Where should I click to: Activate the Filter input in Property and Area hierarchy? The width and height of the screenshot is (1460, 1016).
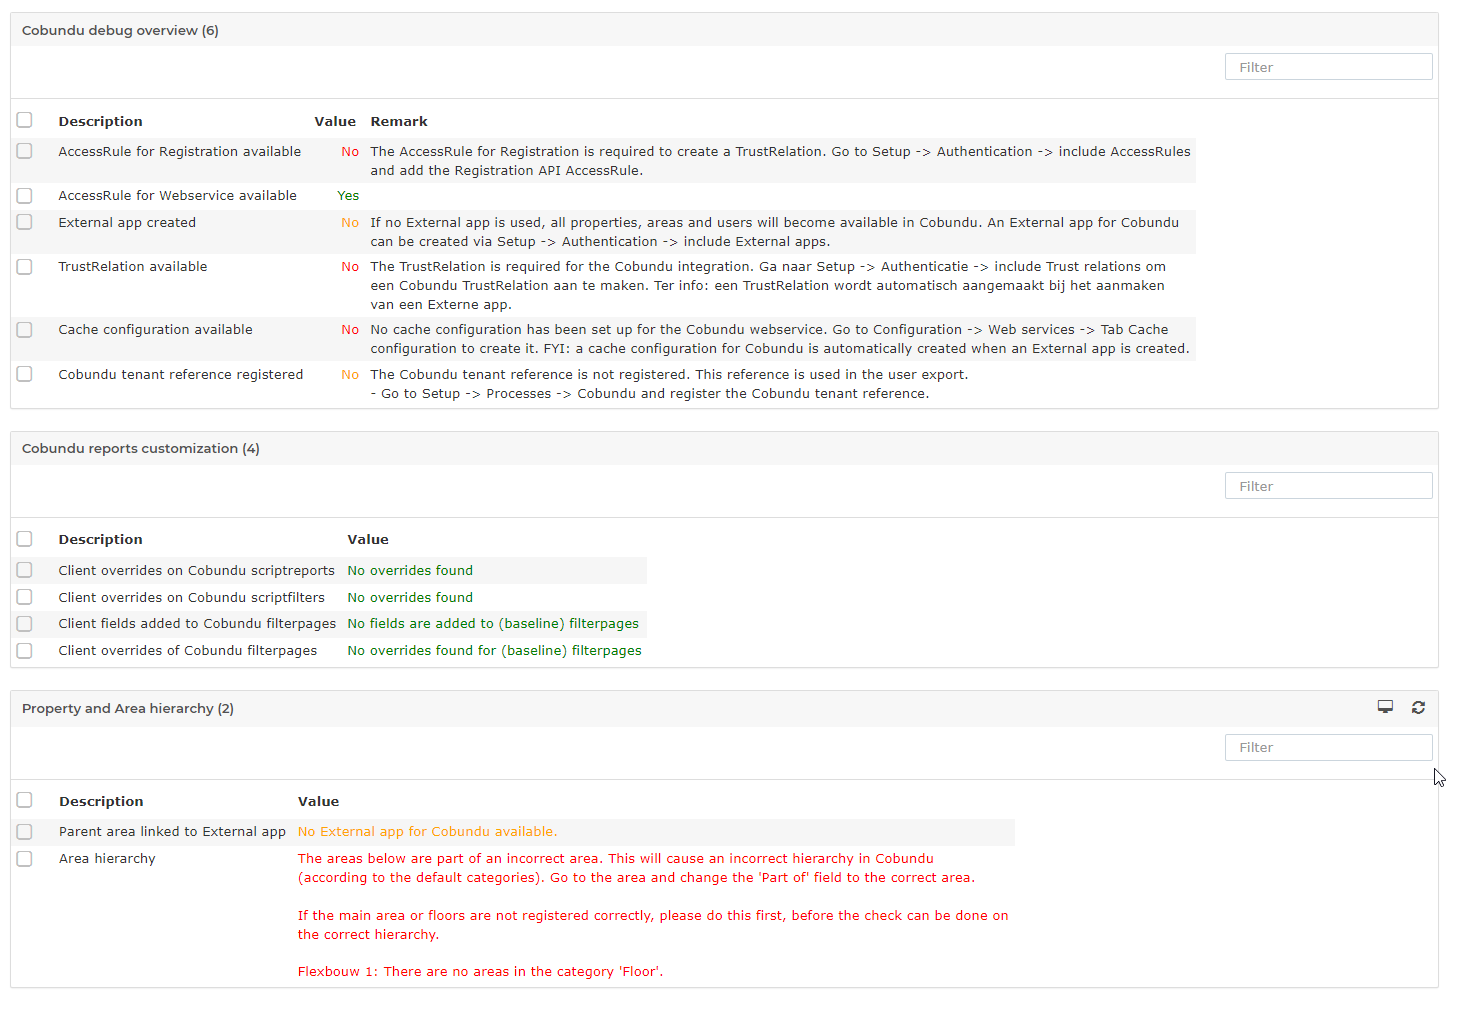click(1328, 747)
